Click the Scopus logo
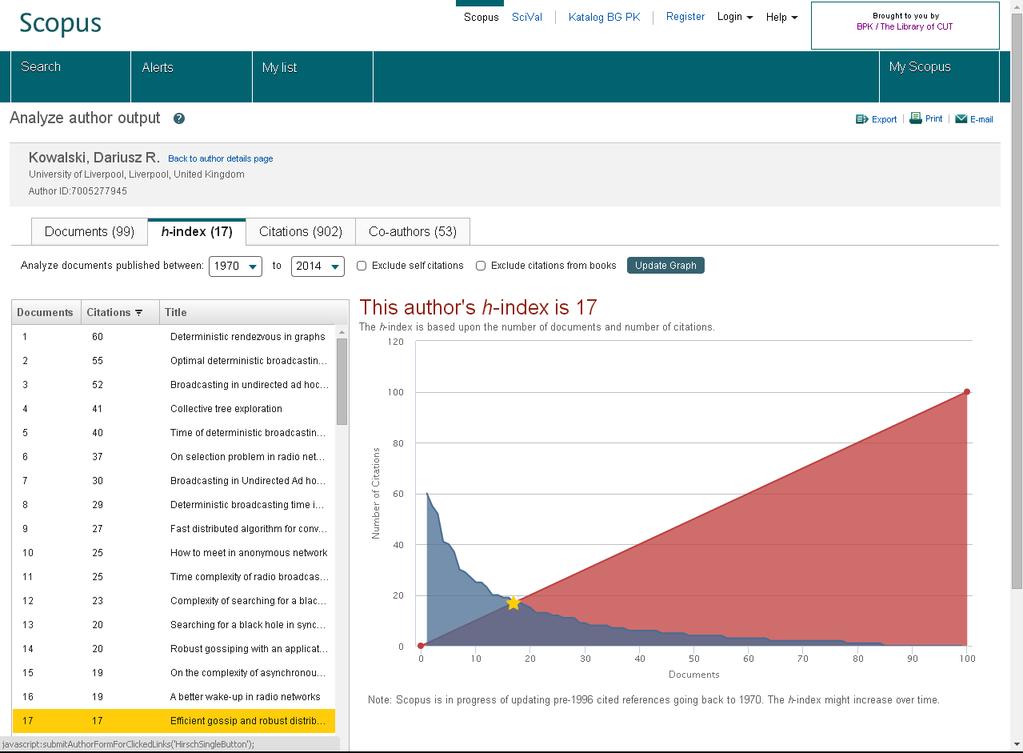1023x753 pixels. point(60,23)
